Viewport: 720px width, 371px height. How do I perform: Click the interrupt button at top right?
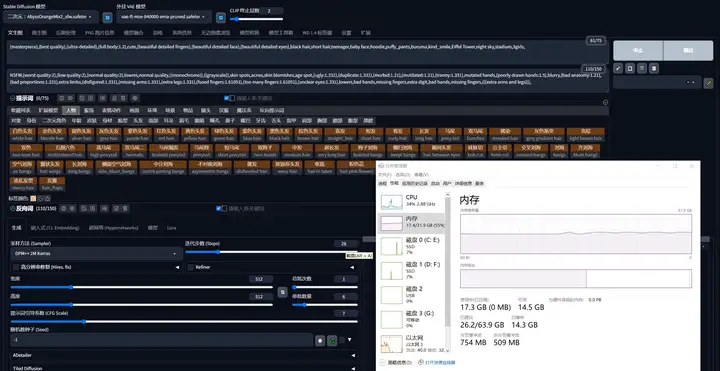638,51
